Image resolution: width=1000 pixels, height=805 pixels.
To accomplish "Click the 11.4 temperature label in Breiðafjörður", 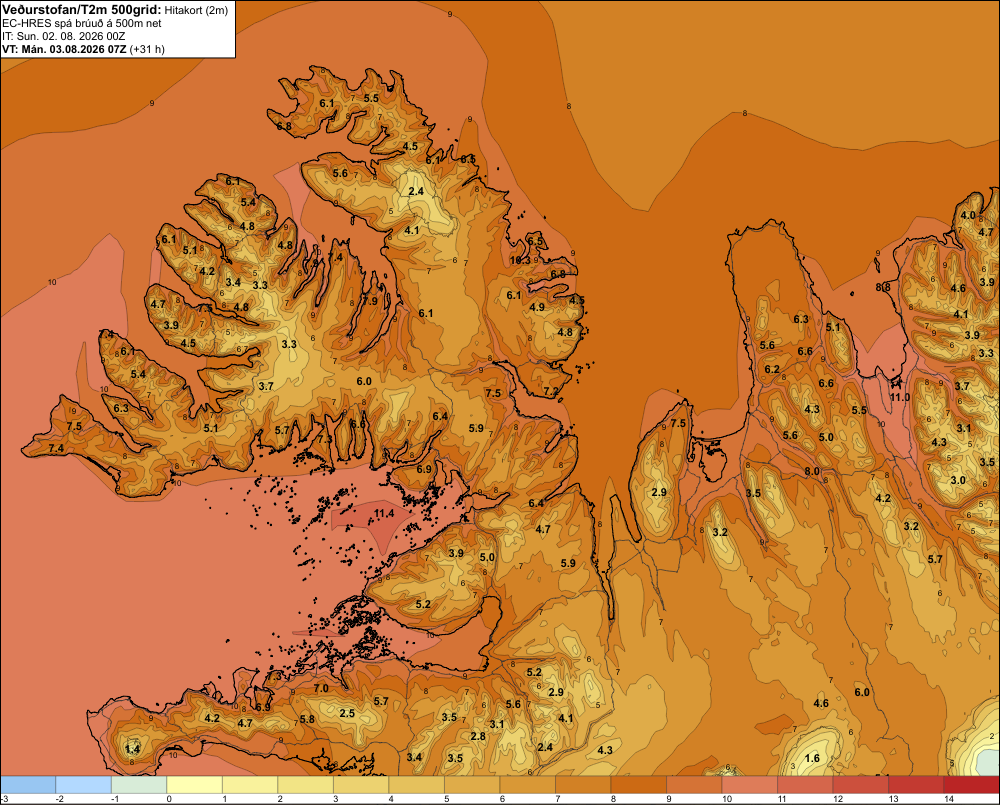I will pyautogui.click(x=384, y=513).
